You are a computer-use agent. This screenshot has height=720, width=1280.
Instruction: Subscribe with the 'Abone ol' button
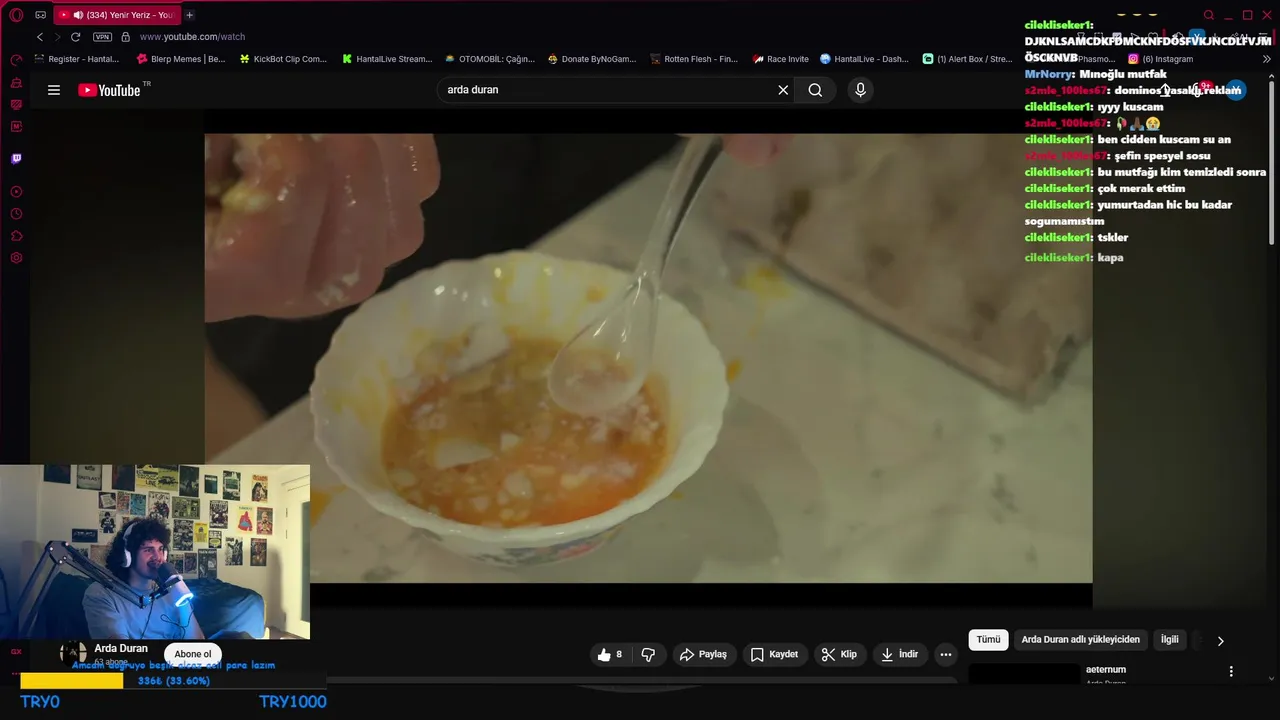(x=193, y=654)
